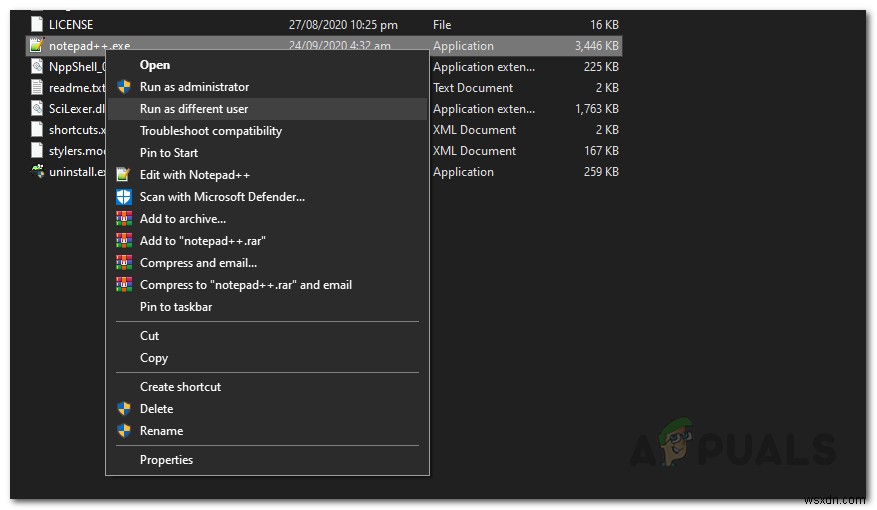Choose Troubleshoot compatibility
The image size is (877, 510).
pos(211,131)
